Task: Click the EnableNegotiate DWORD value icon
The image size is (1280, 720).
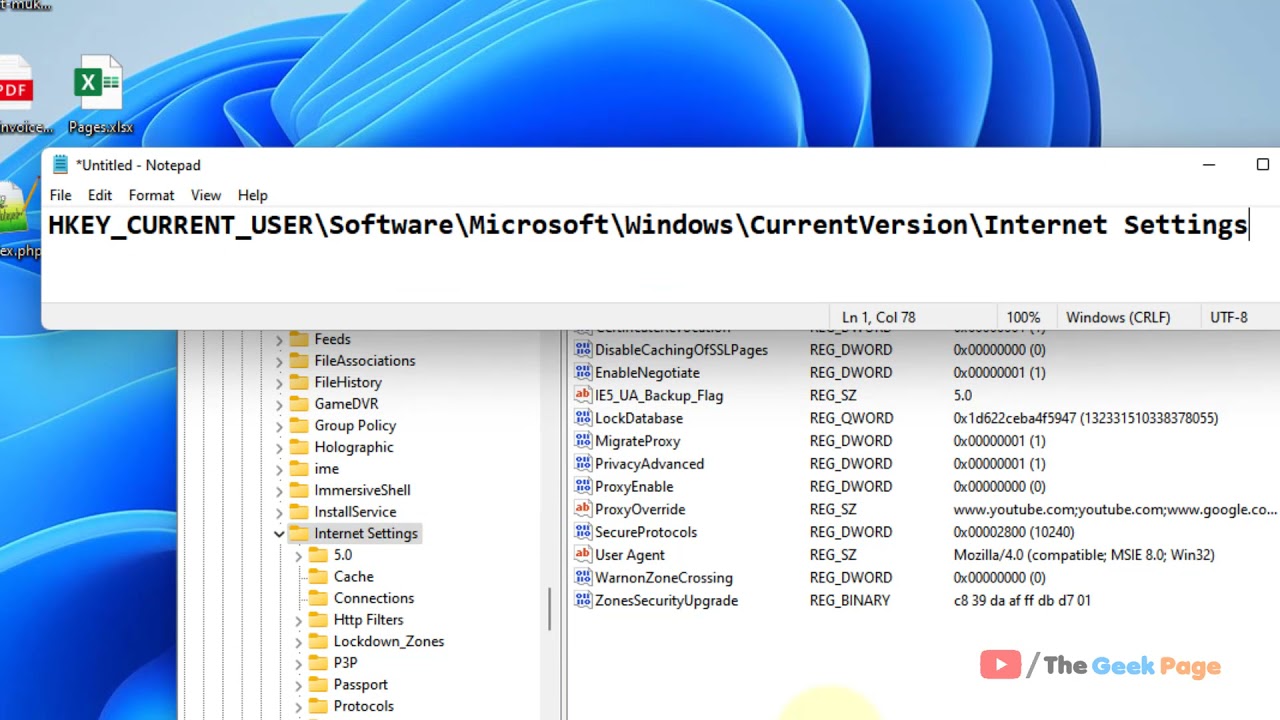Action: click(583, 372)
